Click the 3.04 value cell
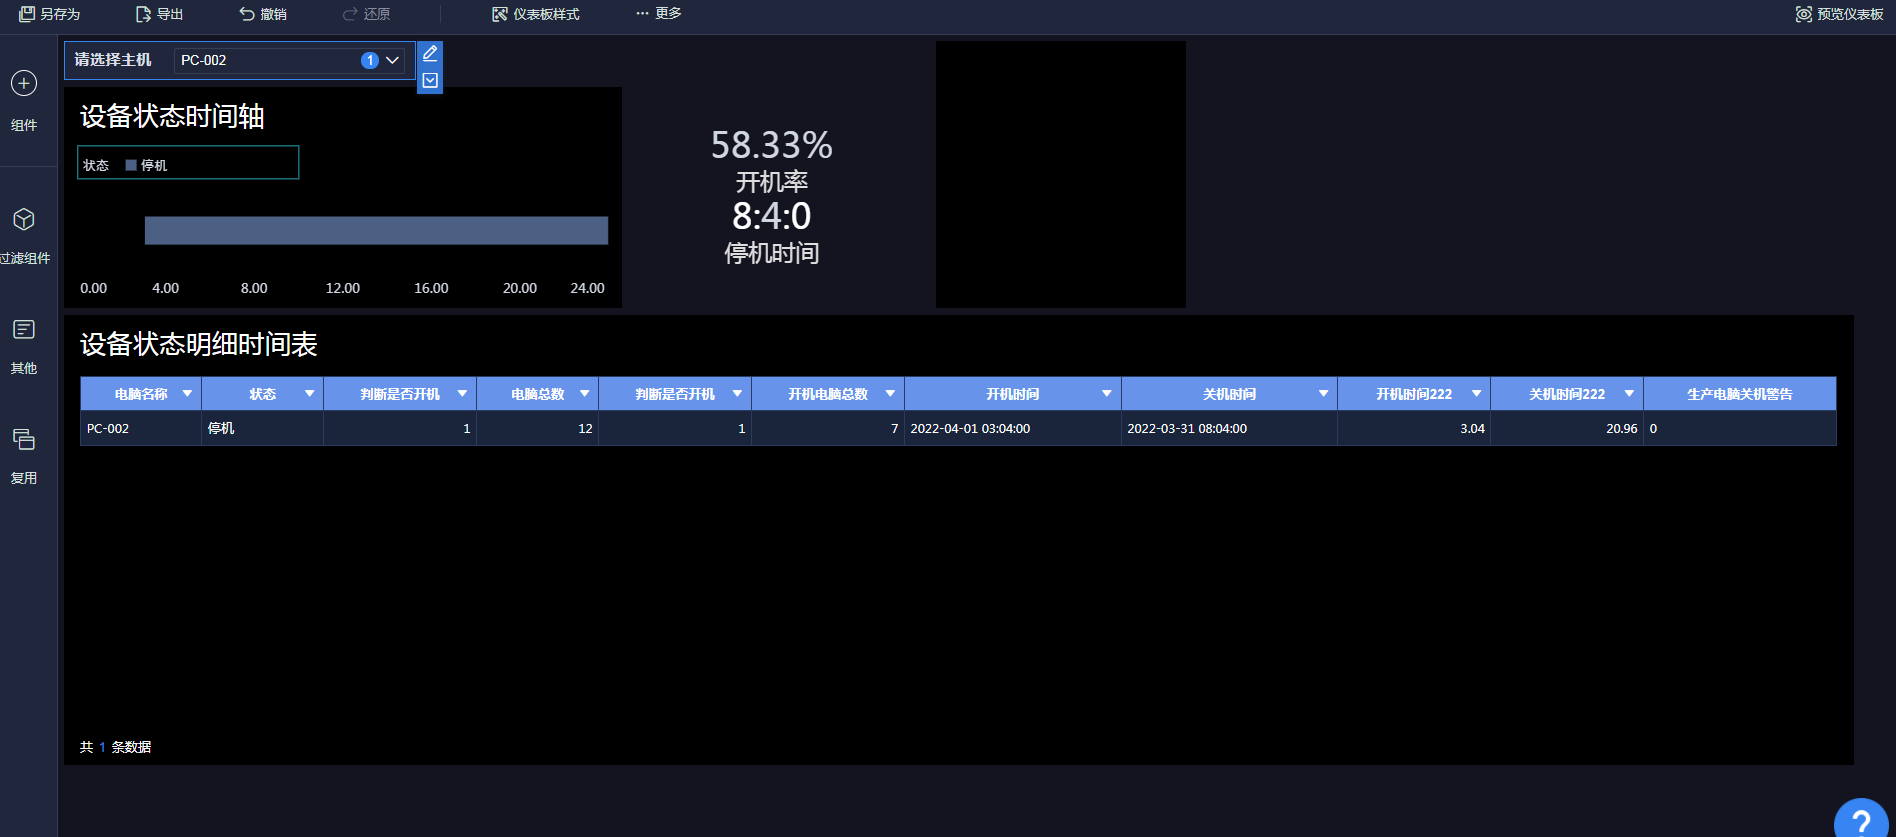The height and width of the screenshot is (837, 1896). coord(1414,428)
